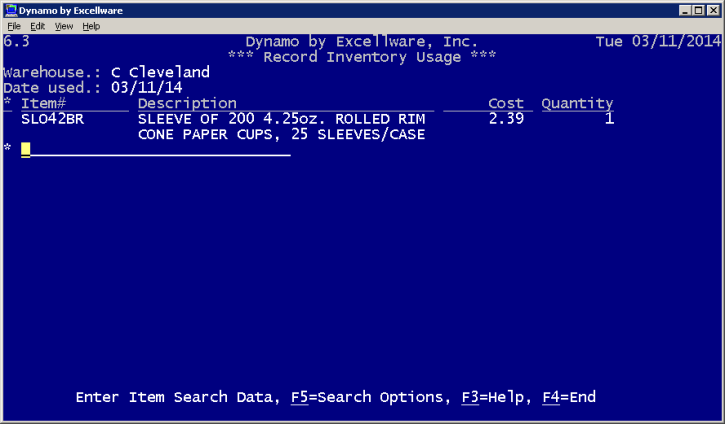
Task: Maximize the Dynamo window
Action: tap(699, 10)
